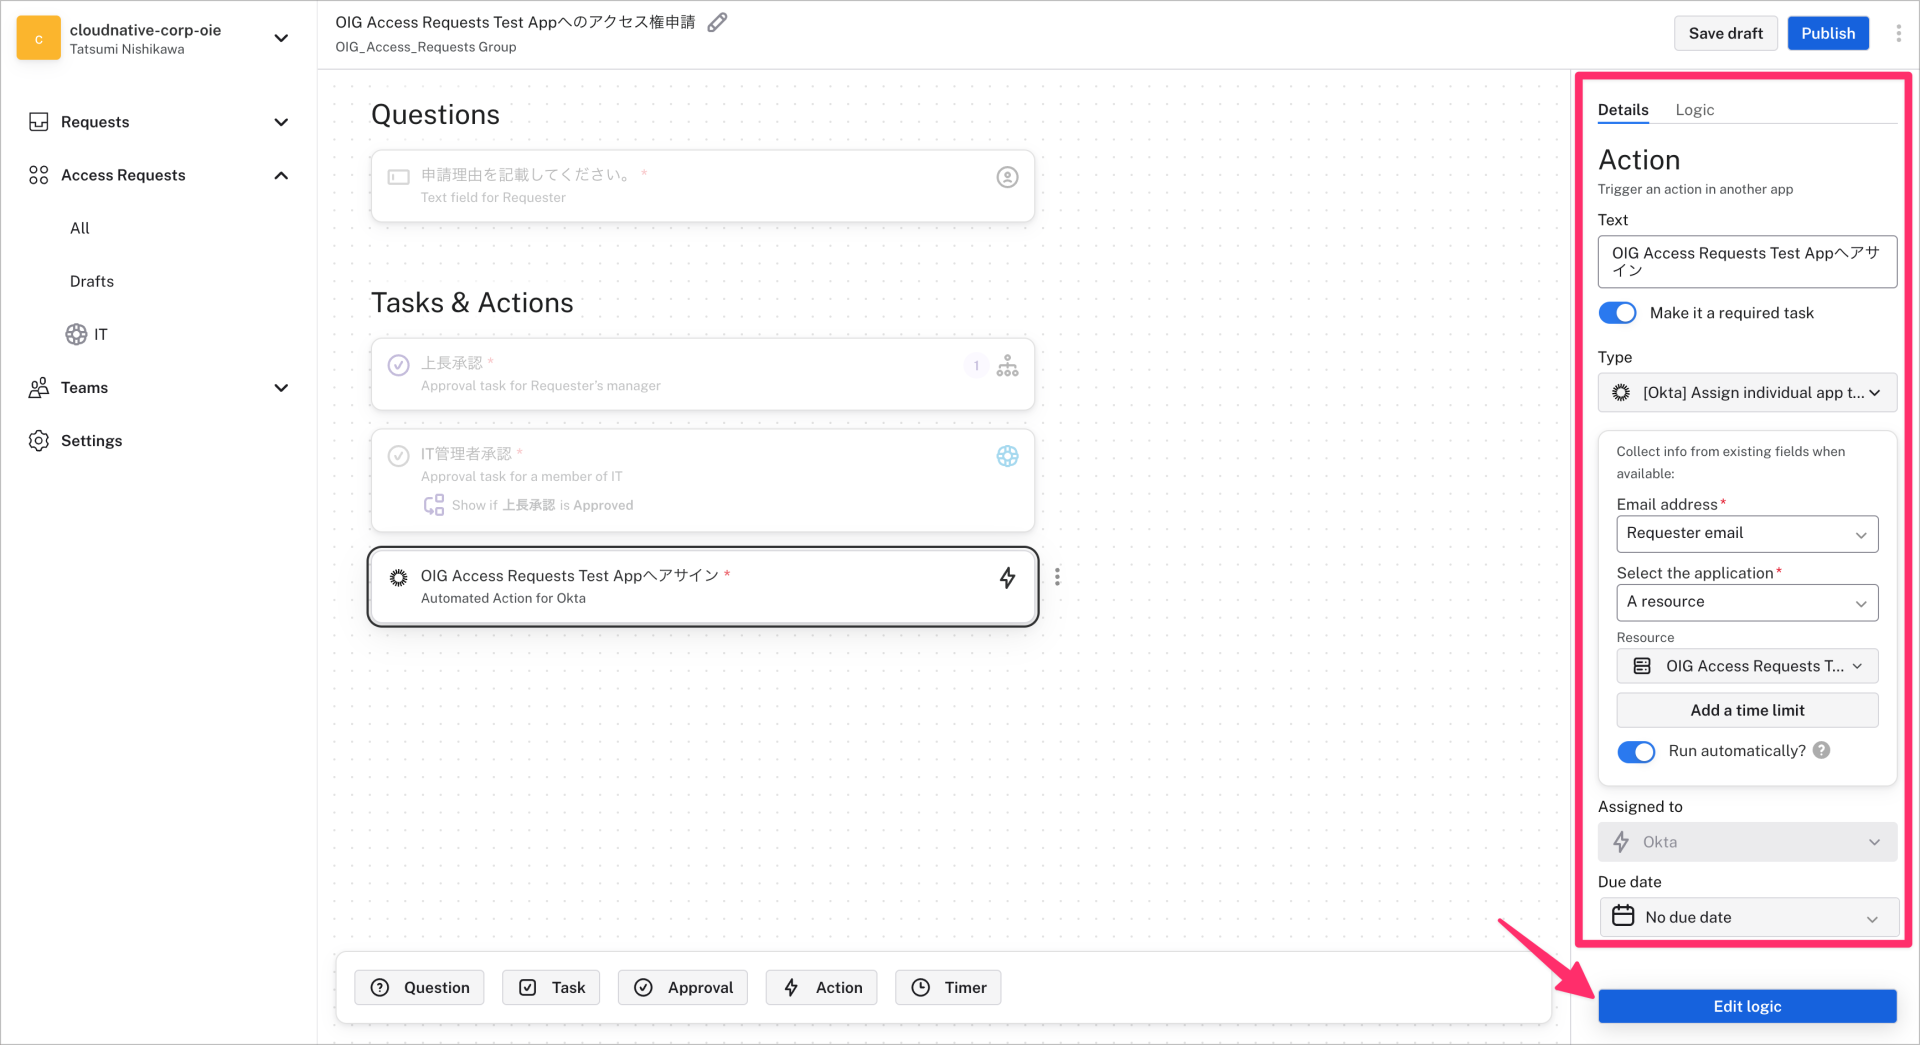Viewport: 1920px width, 1045px height.
Task: Open the three-dot menu beside the automated action
Action: 1057,577
